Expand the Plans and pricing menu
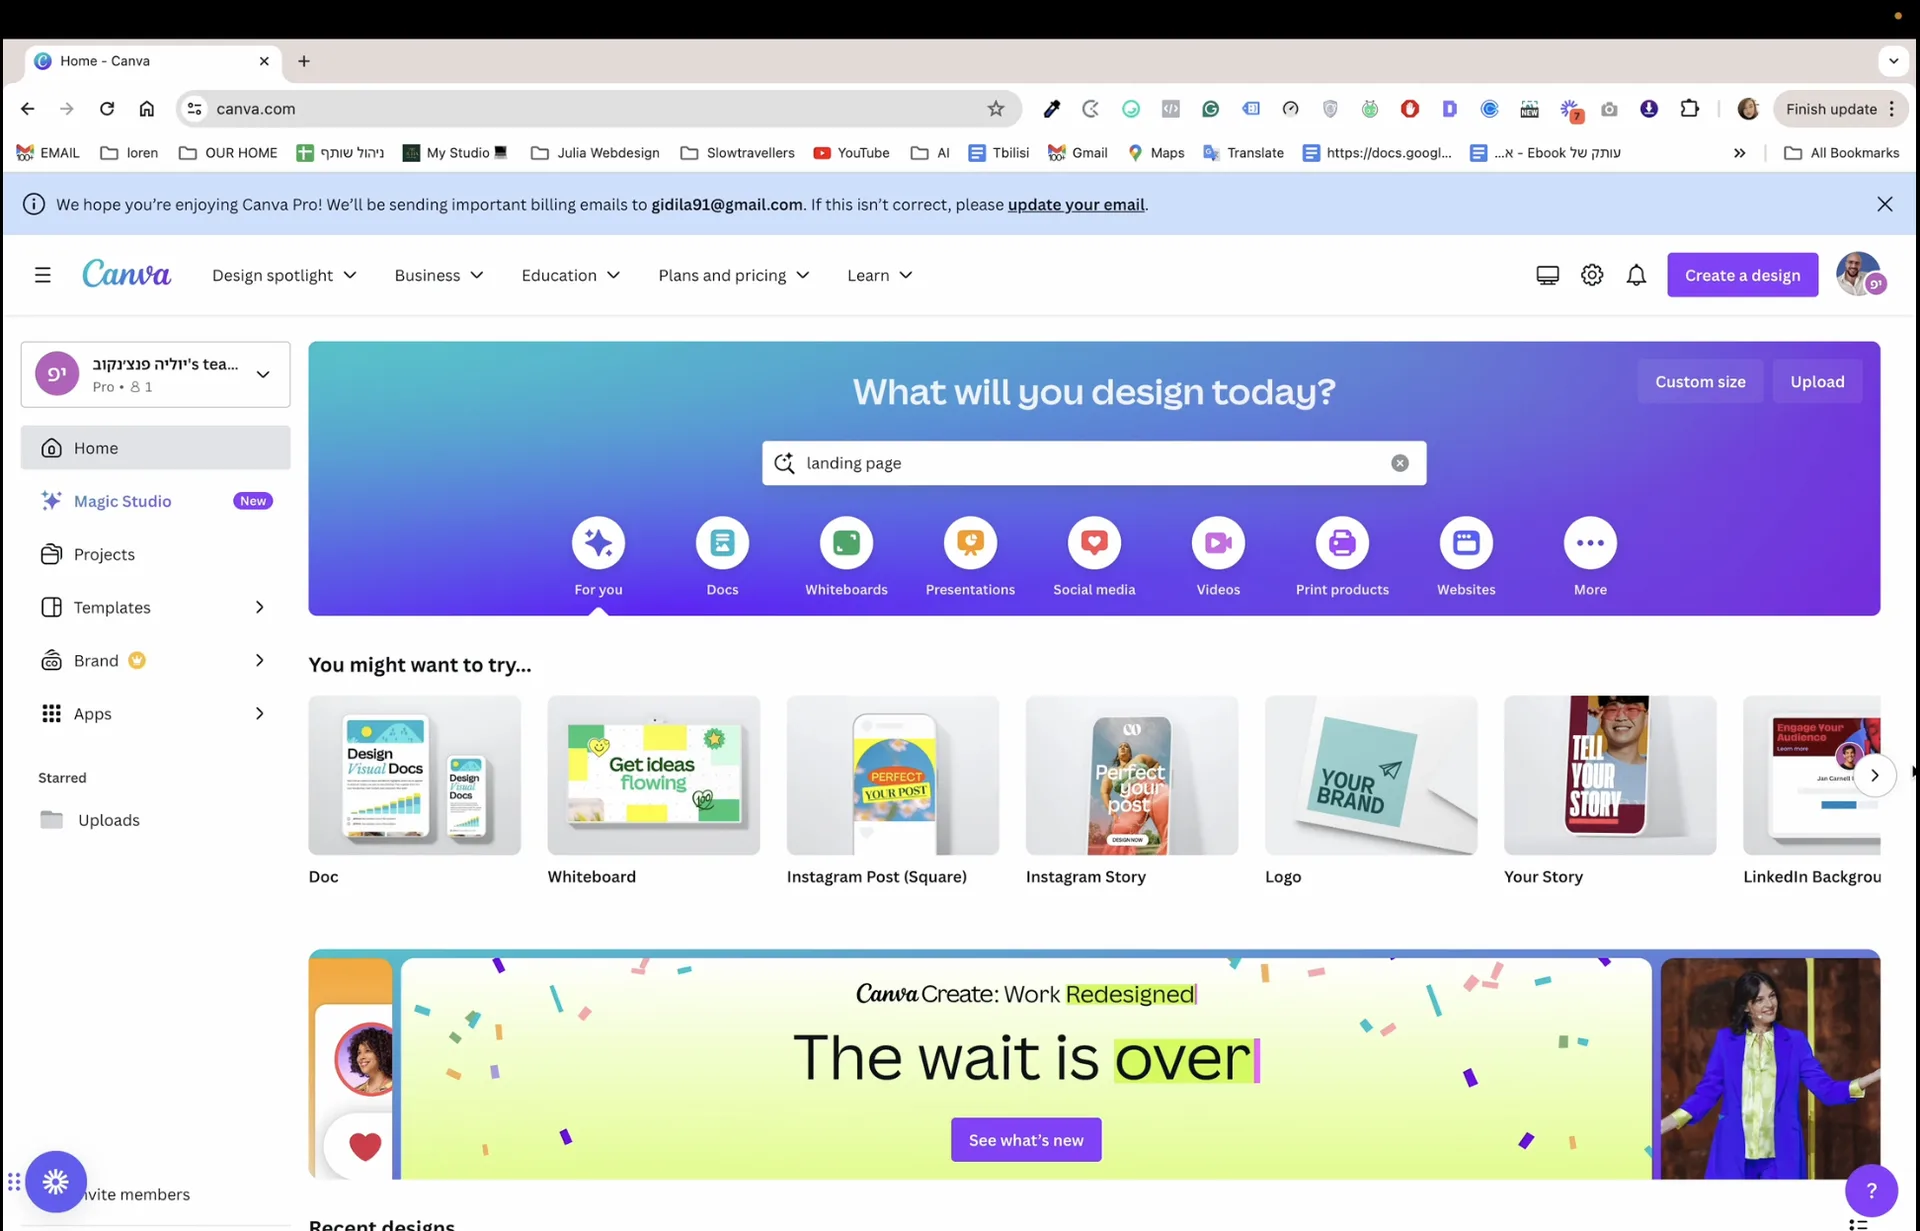The image size is (1920, 1231). (x=734, y=275)
